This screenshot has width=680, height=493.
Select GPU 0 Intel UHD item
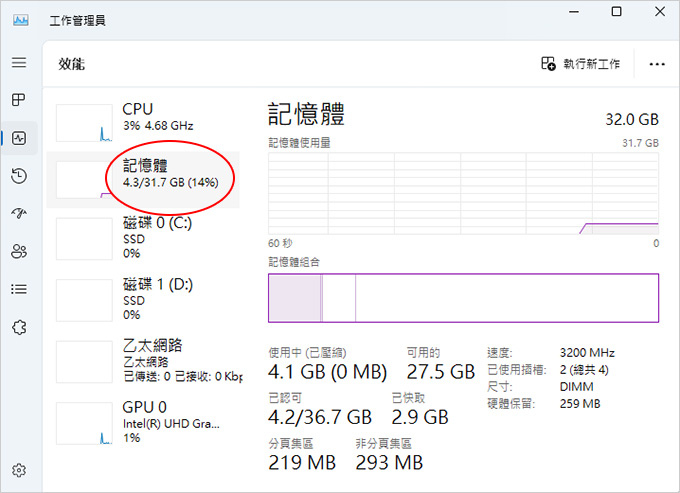tap(143, 423)
